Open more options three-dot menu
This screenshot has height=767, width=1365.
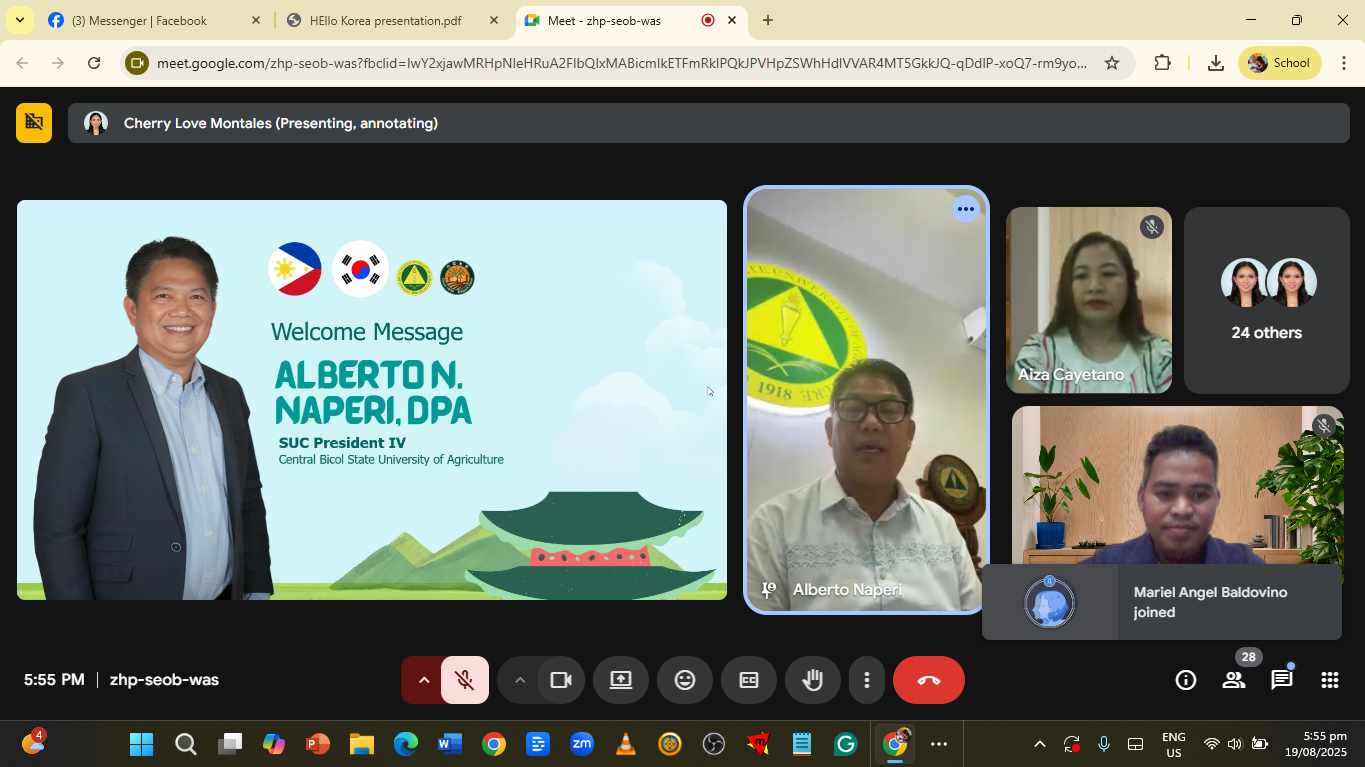[x=866, y=680]
